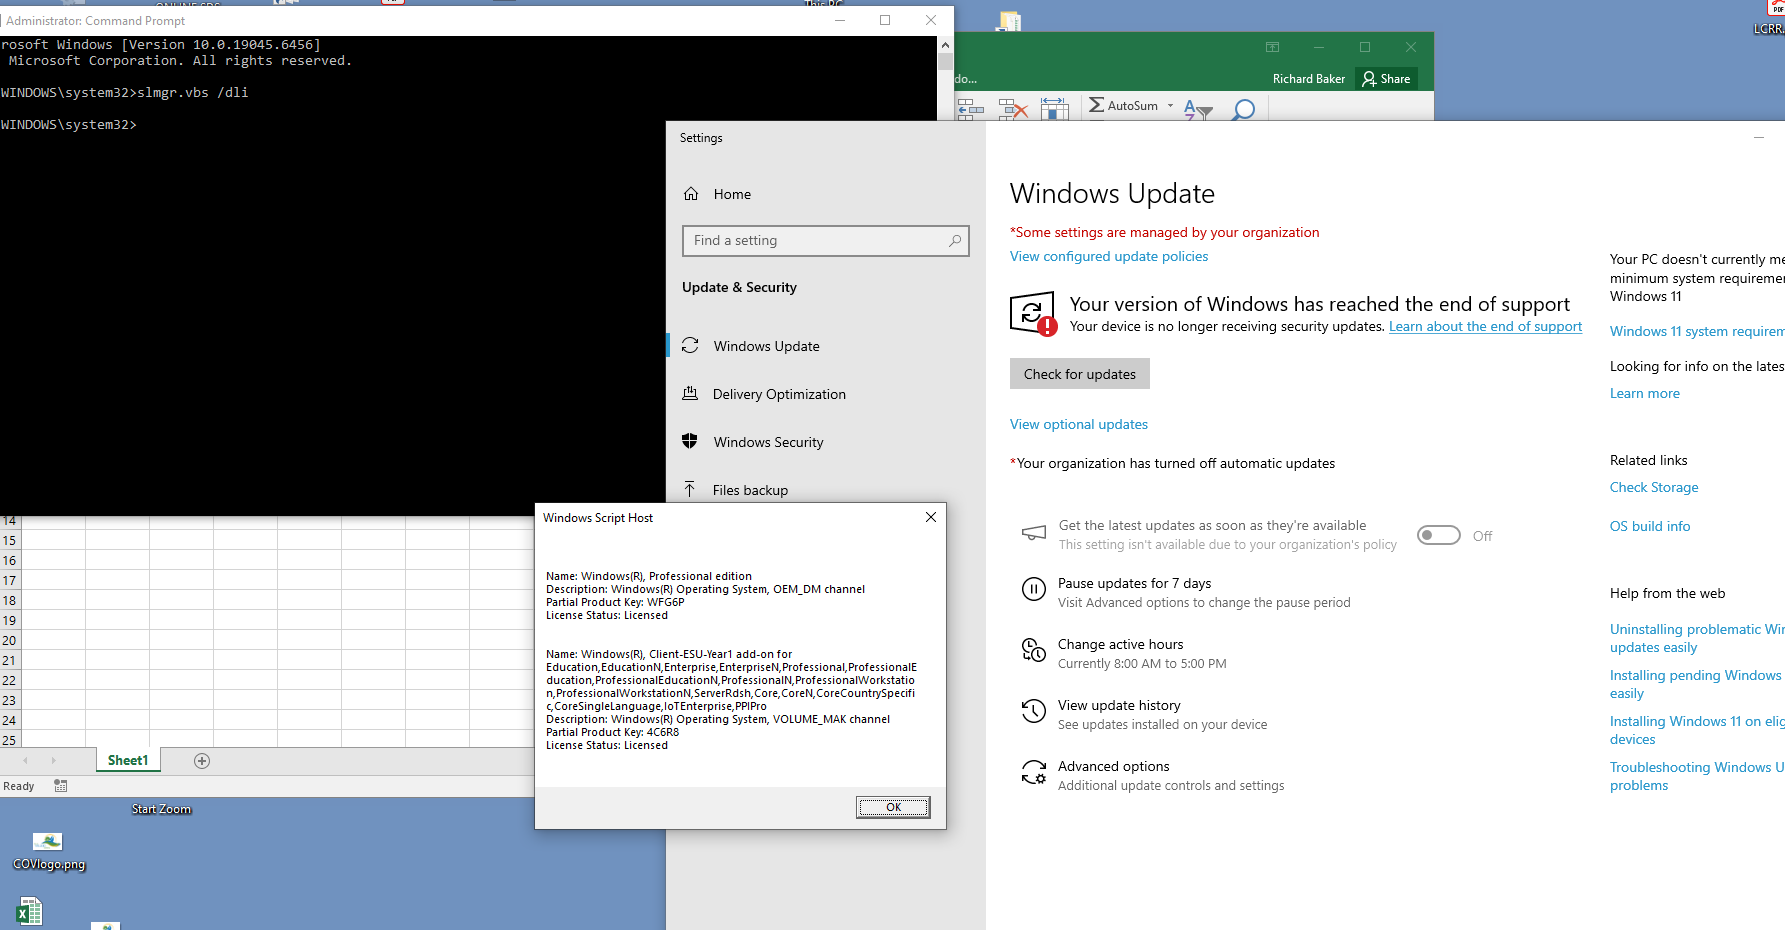The width and height of the screenshot is (1785, 930).
Task: Click inside the Find a setting search box
Action: coord(800,240)
